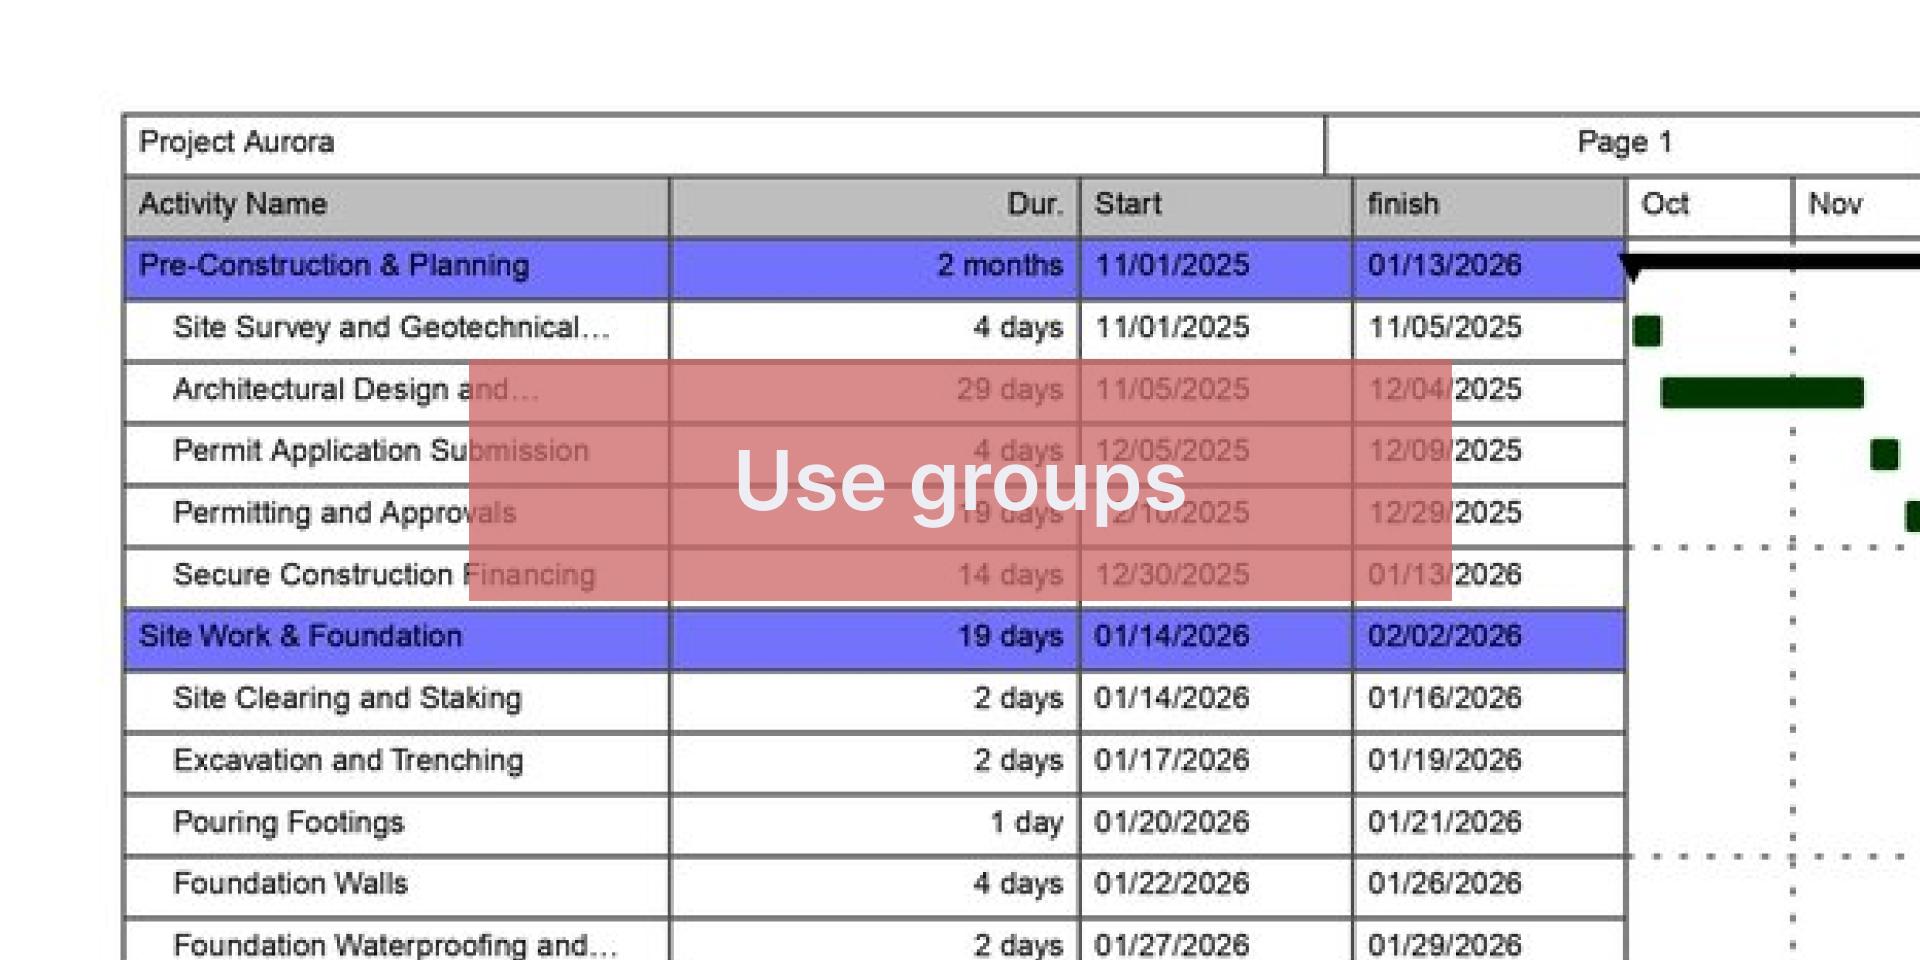This screenshot has height=960, width=1920.
Task: Click the 01/14/2026 start date of Site Clearing
Action: [x=1171, y=698]
